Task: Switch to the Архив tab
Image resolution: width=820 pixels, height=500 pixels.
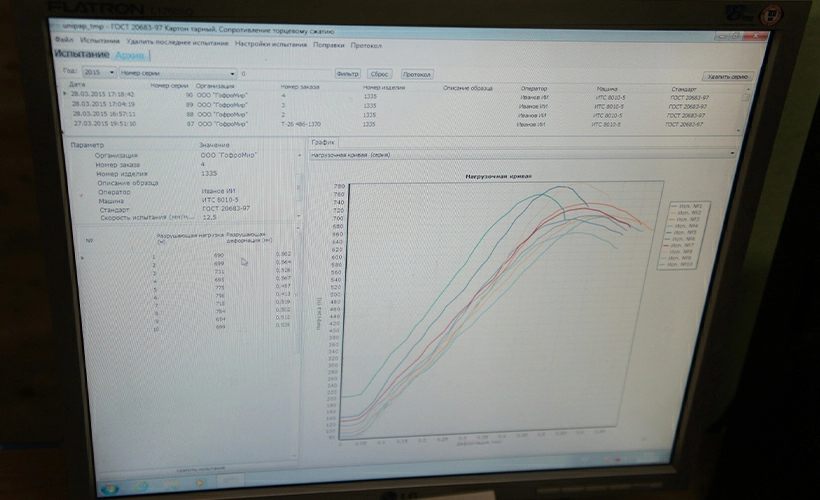Action: pyautogui.click(x=130, y=55)
